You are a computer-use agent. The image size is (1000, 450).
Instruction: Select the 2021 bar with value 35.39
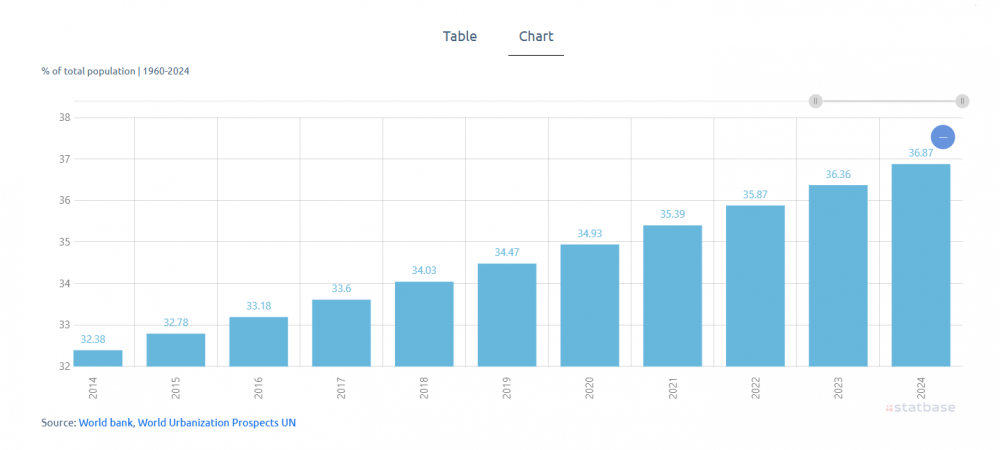672,295
